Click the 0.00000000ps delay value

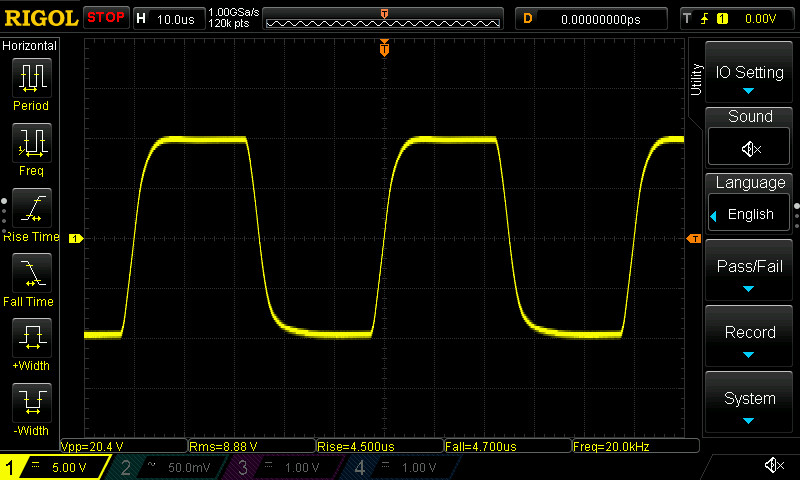pyautogui.click(x=601, y=19)
